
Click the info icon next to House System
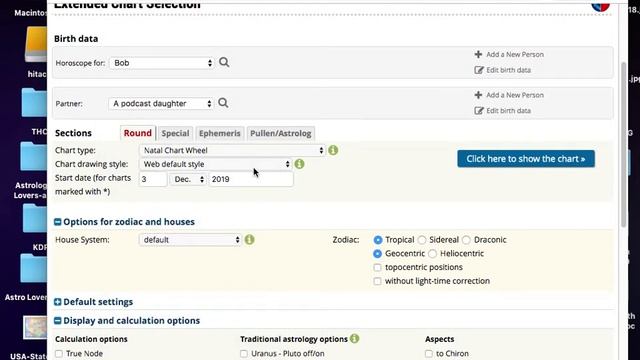tap(249, 240)
